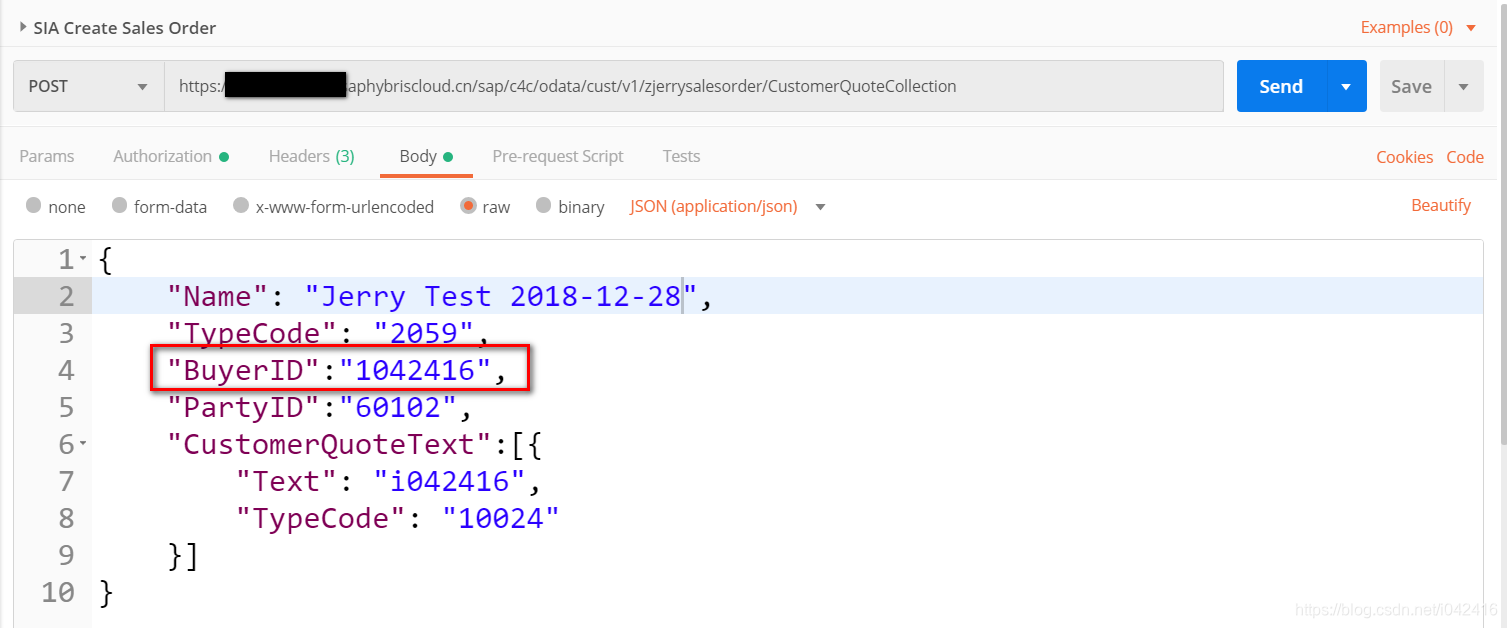Click the "Text" key on line 7

(288, 481)
